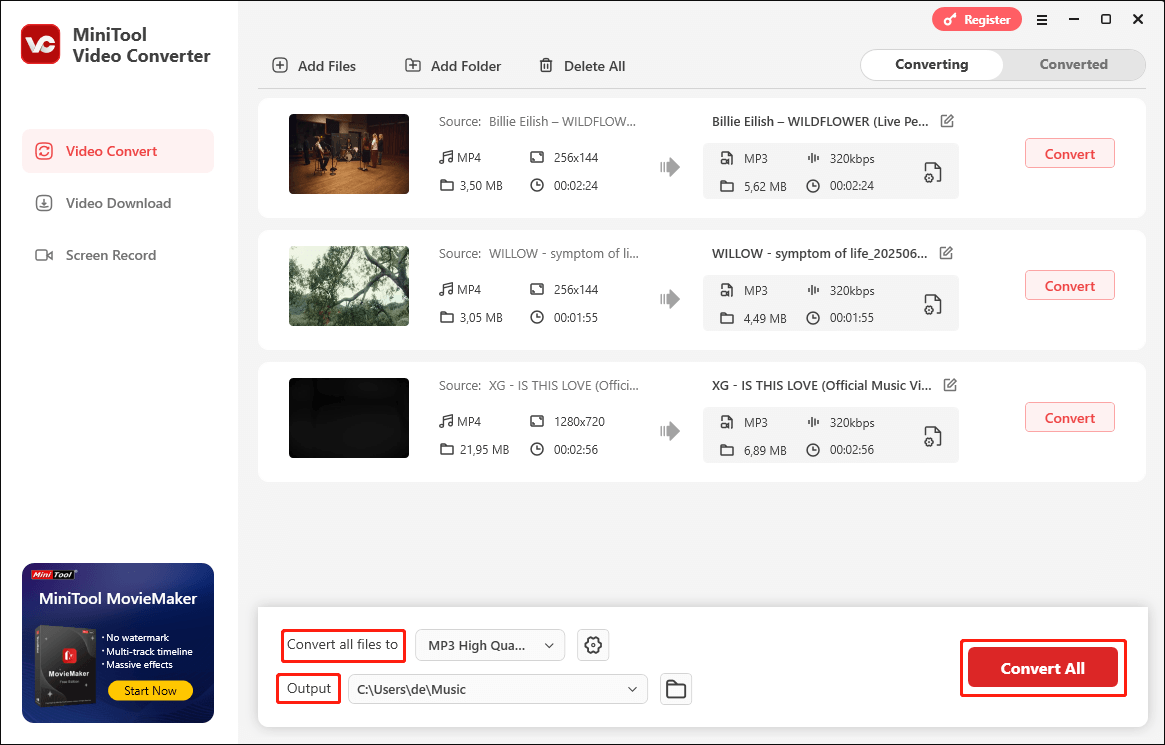Click output title 'WILLOW - symptom of life_202506...'
Screen dimensions: 1165x745
[x=820, y=253]
